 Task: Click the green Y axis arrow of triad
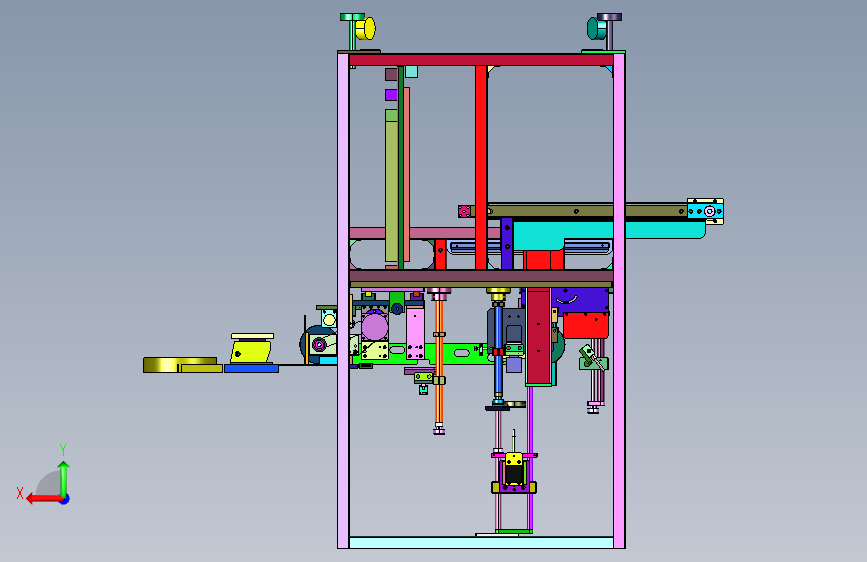(x=64, y=477)
